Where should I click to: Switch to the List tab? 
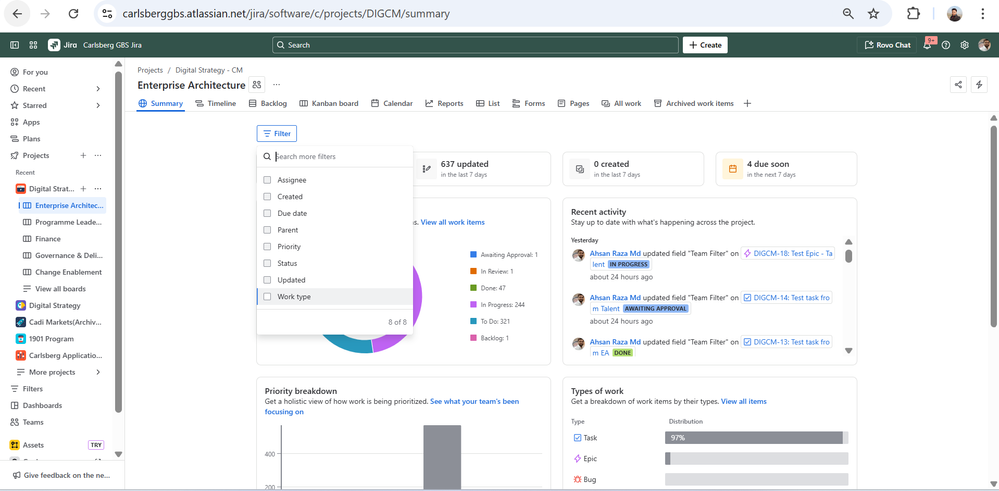488,103
